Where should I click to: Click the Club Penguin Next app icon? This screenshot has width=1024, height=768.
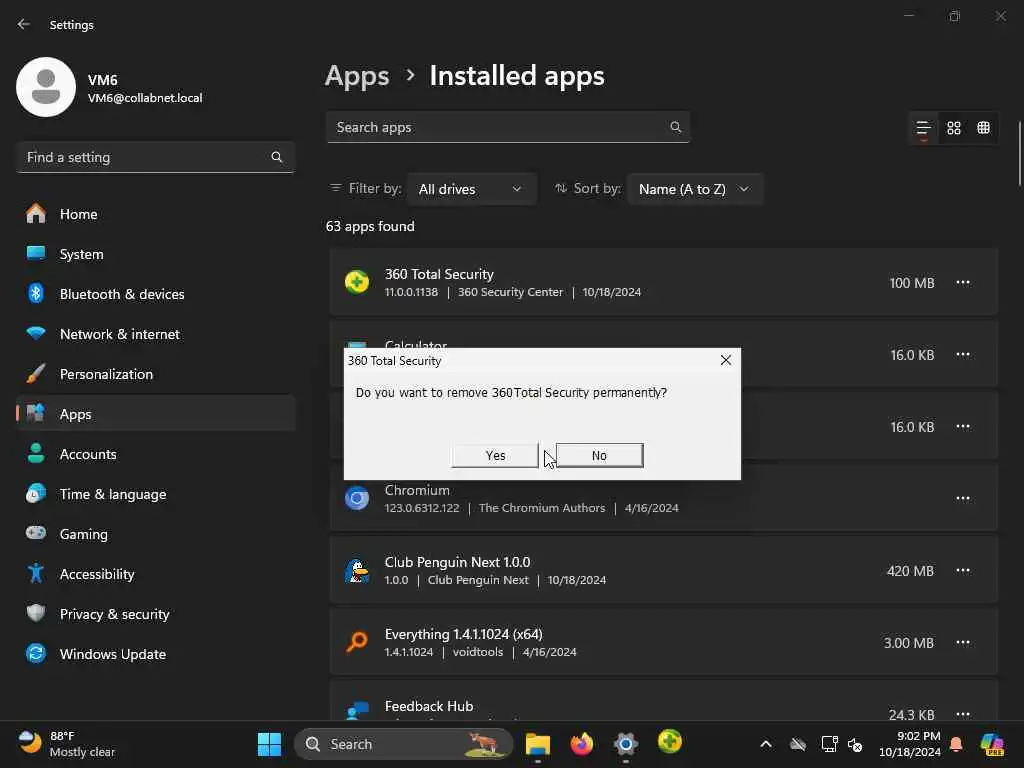(x=357, y=570)
